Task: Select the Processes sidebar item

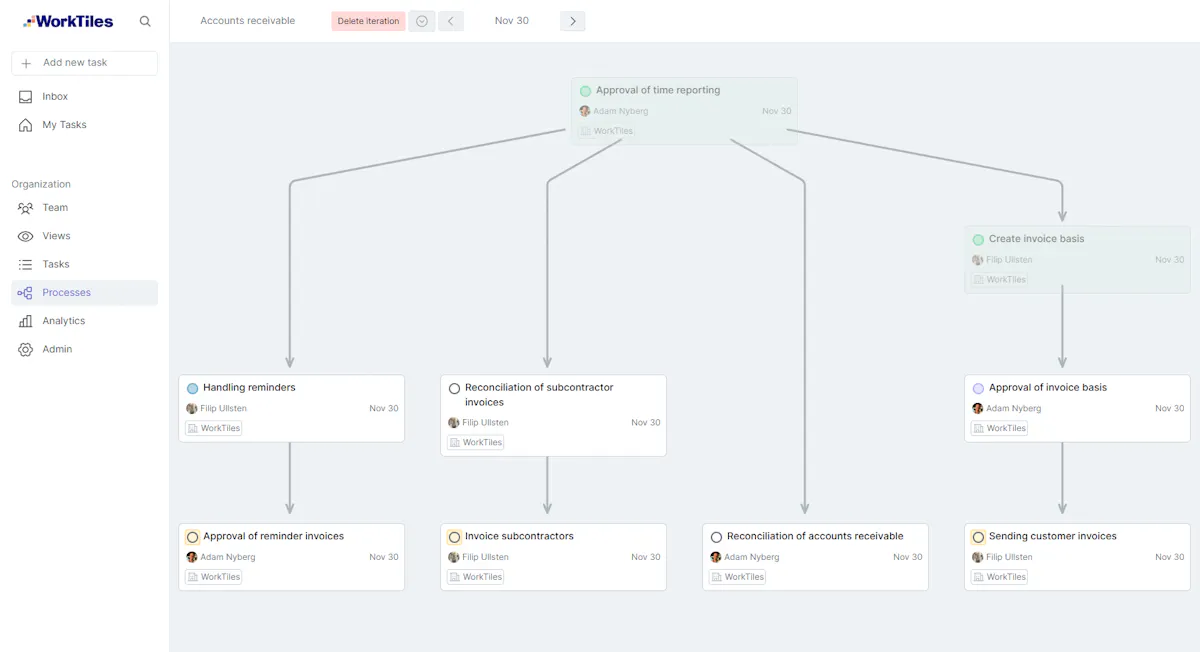Action: [84, 293]
